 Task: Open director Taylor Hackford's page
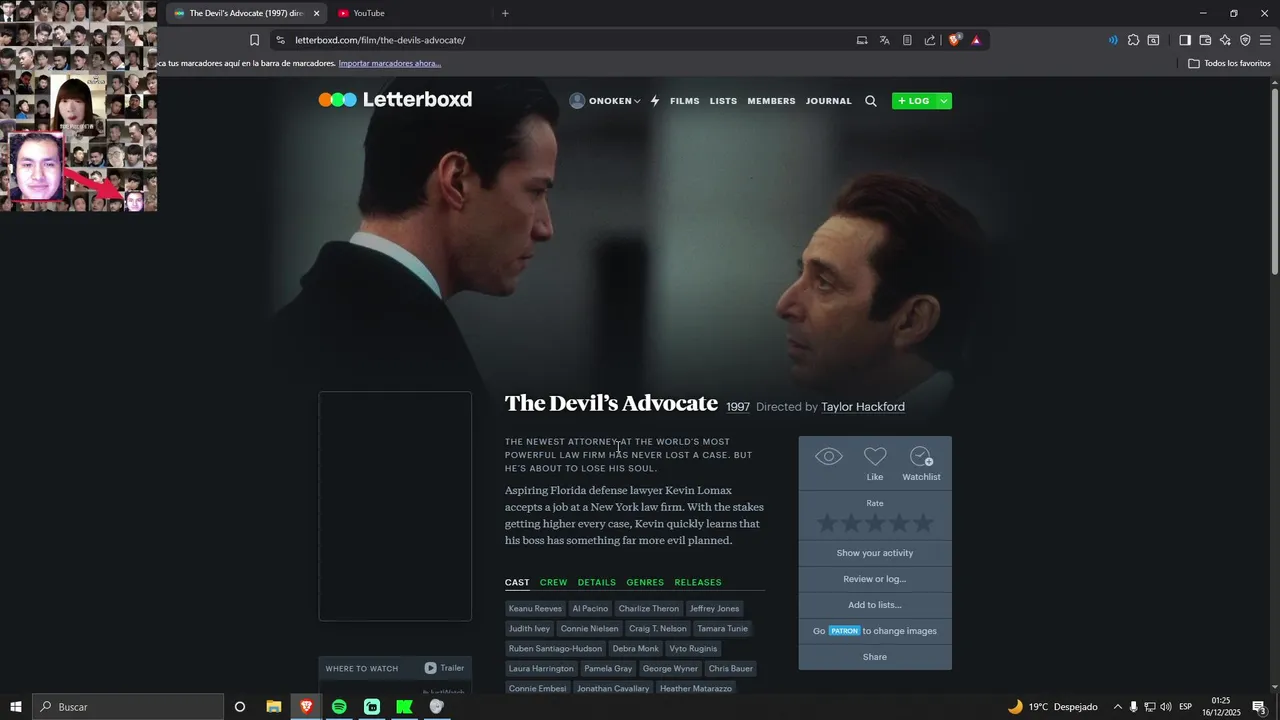[x=863, y=407]
